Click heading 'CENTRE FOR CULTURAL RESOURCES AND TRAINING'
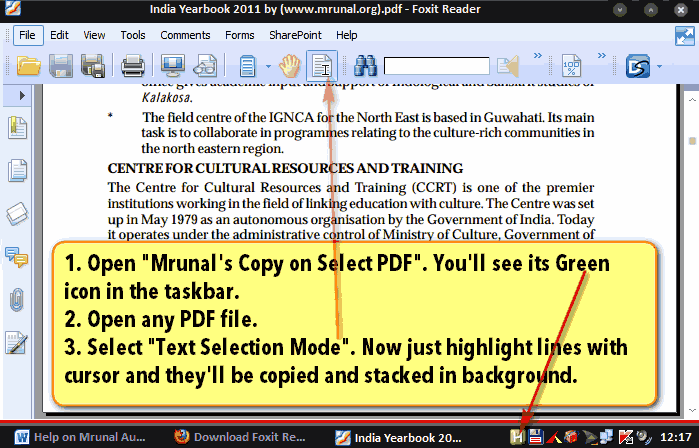 click(285, 168)
